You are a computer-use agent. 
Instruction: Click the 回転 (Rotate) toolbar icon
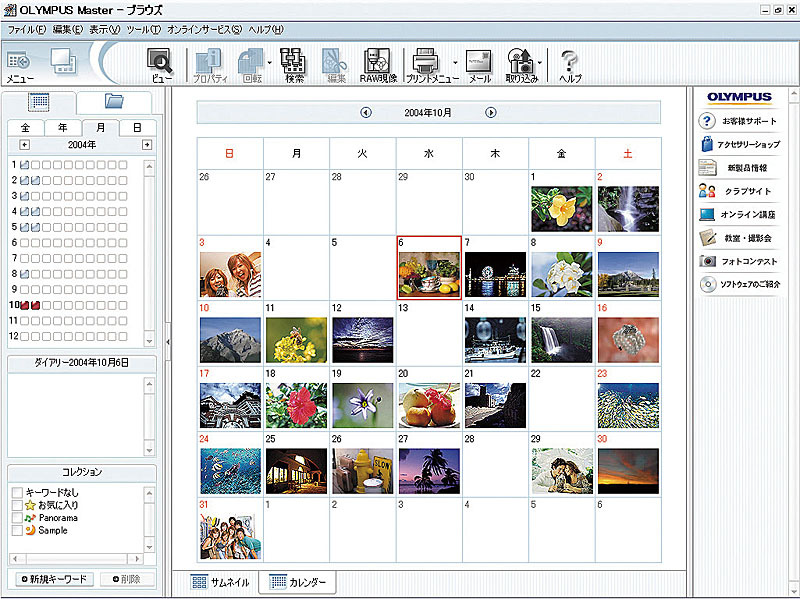251,65
